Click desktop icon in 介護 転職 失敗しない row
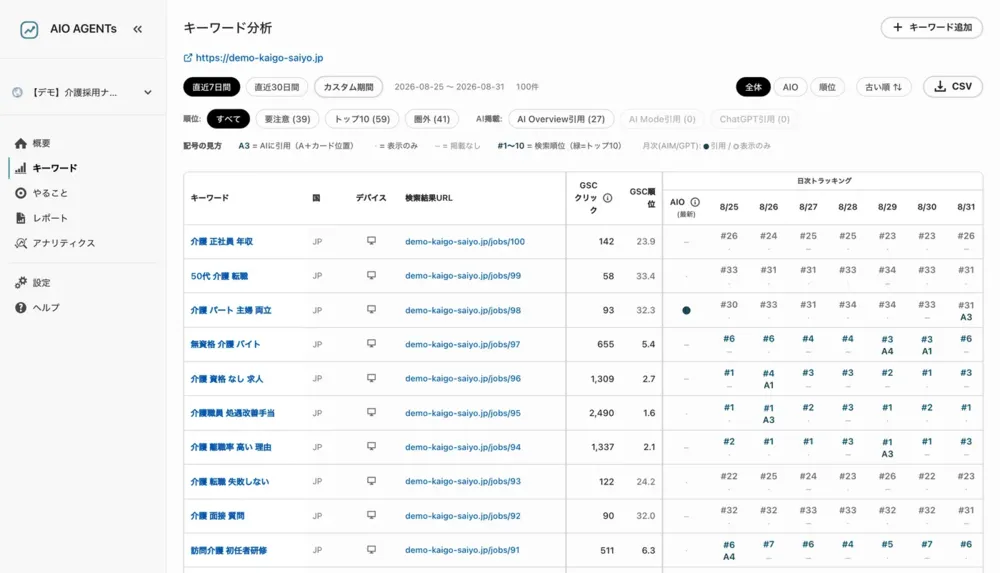The image size is (1000, 573). tap(371, 481)
